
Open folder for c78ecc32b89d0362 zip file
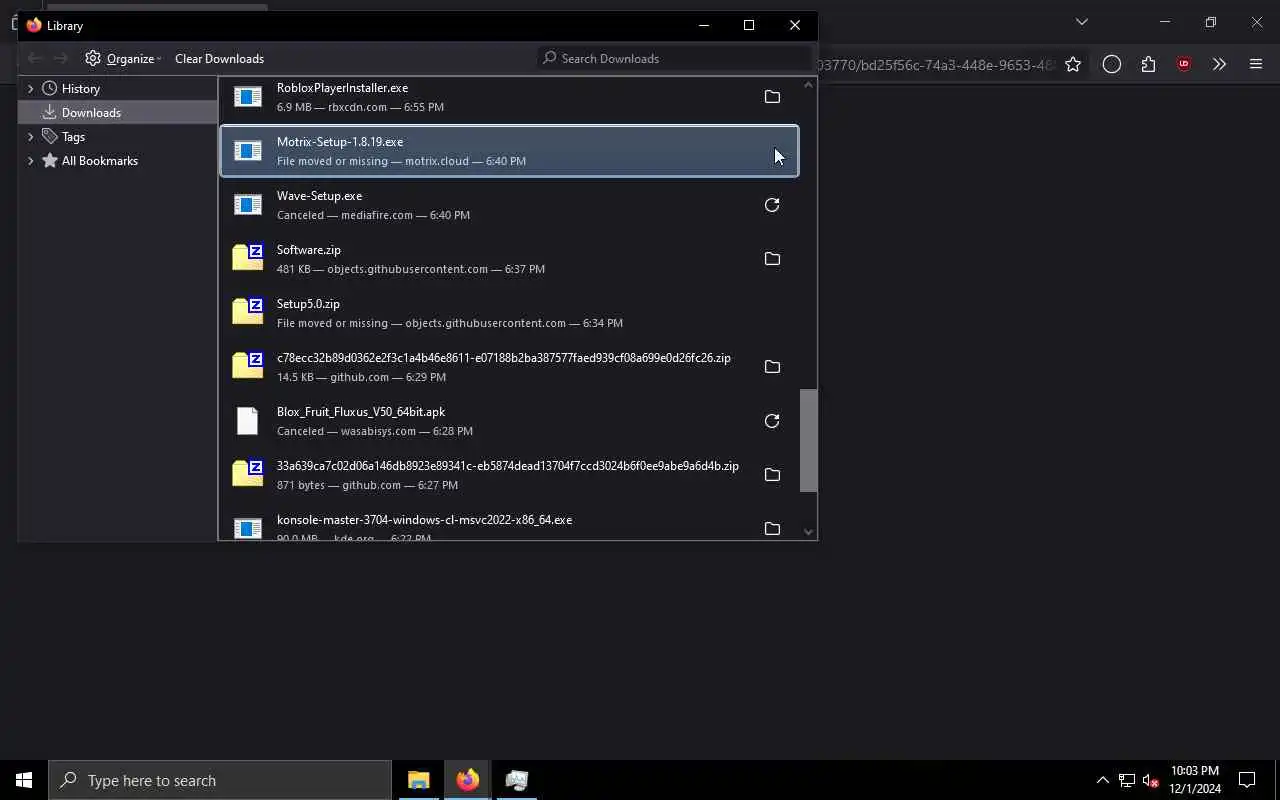click(x=772, y=367)
